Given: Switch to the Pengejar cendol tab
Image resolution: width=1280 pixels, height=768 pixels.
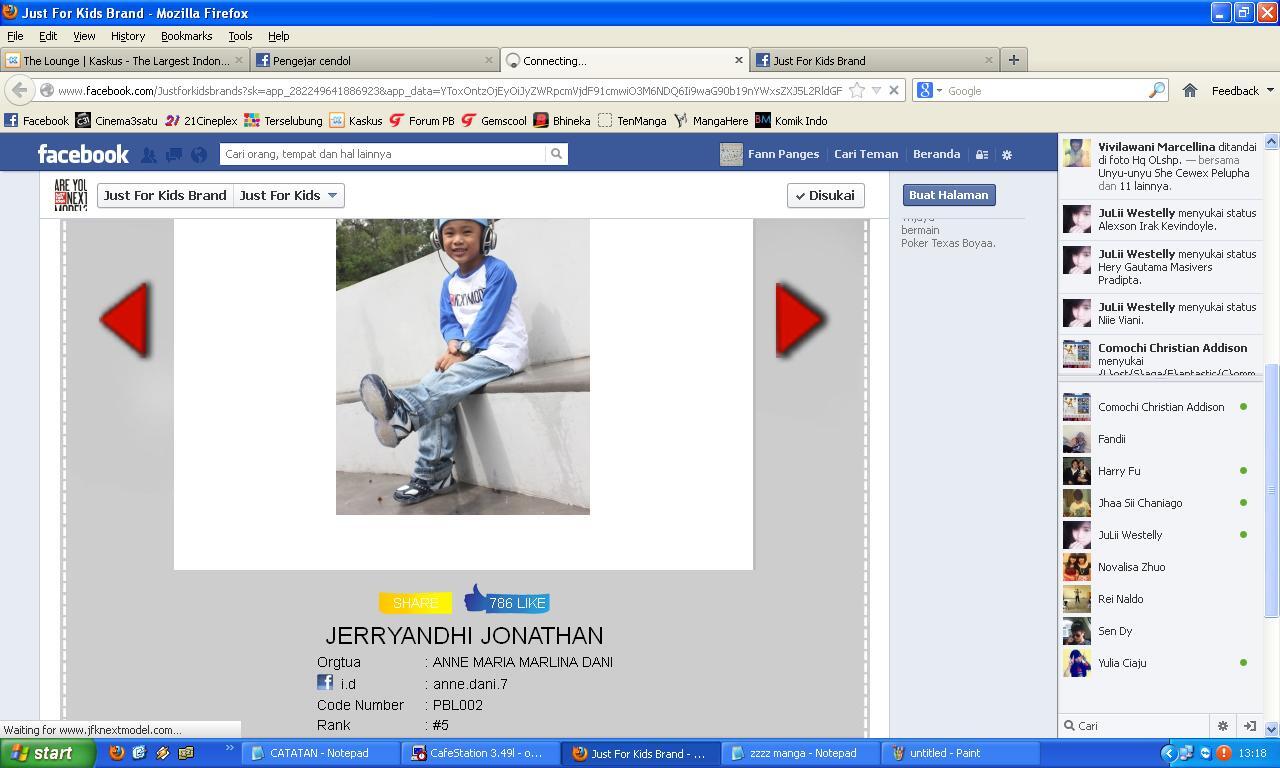Looking at the screenshot, I should click(x=375, y=60).
